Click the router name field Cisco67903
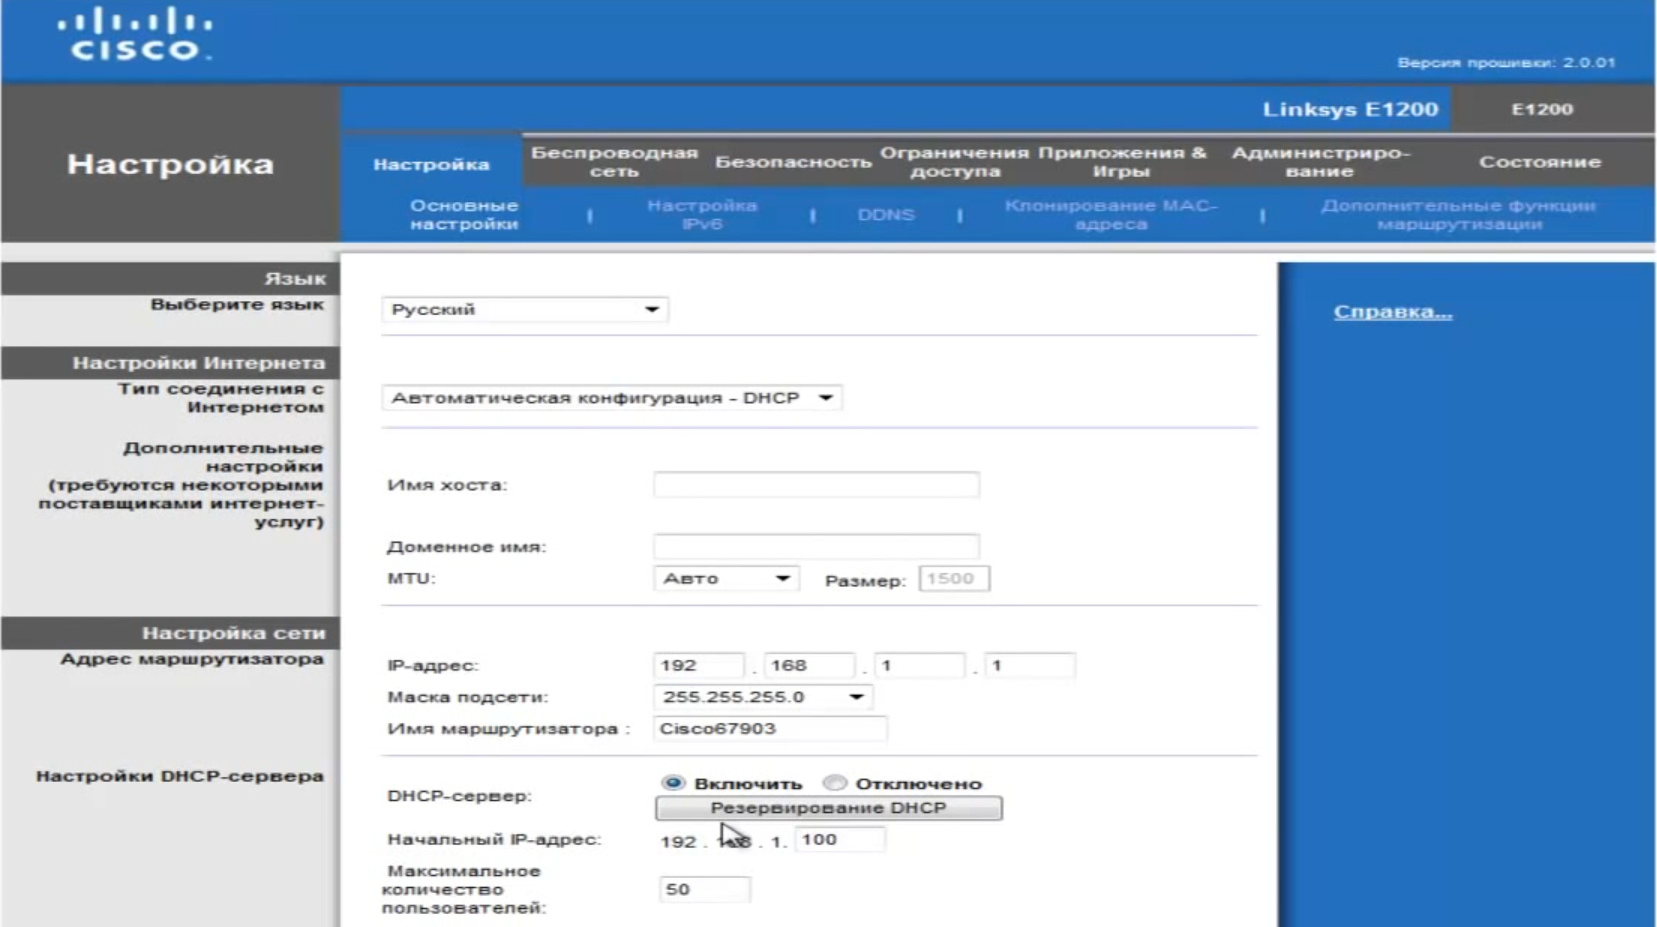This screenshot has width=1657, height=927. click(x=769, y=729)
